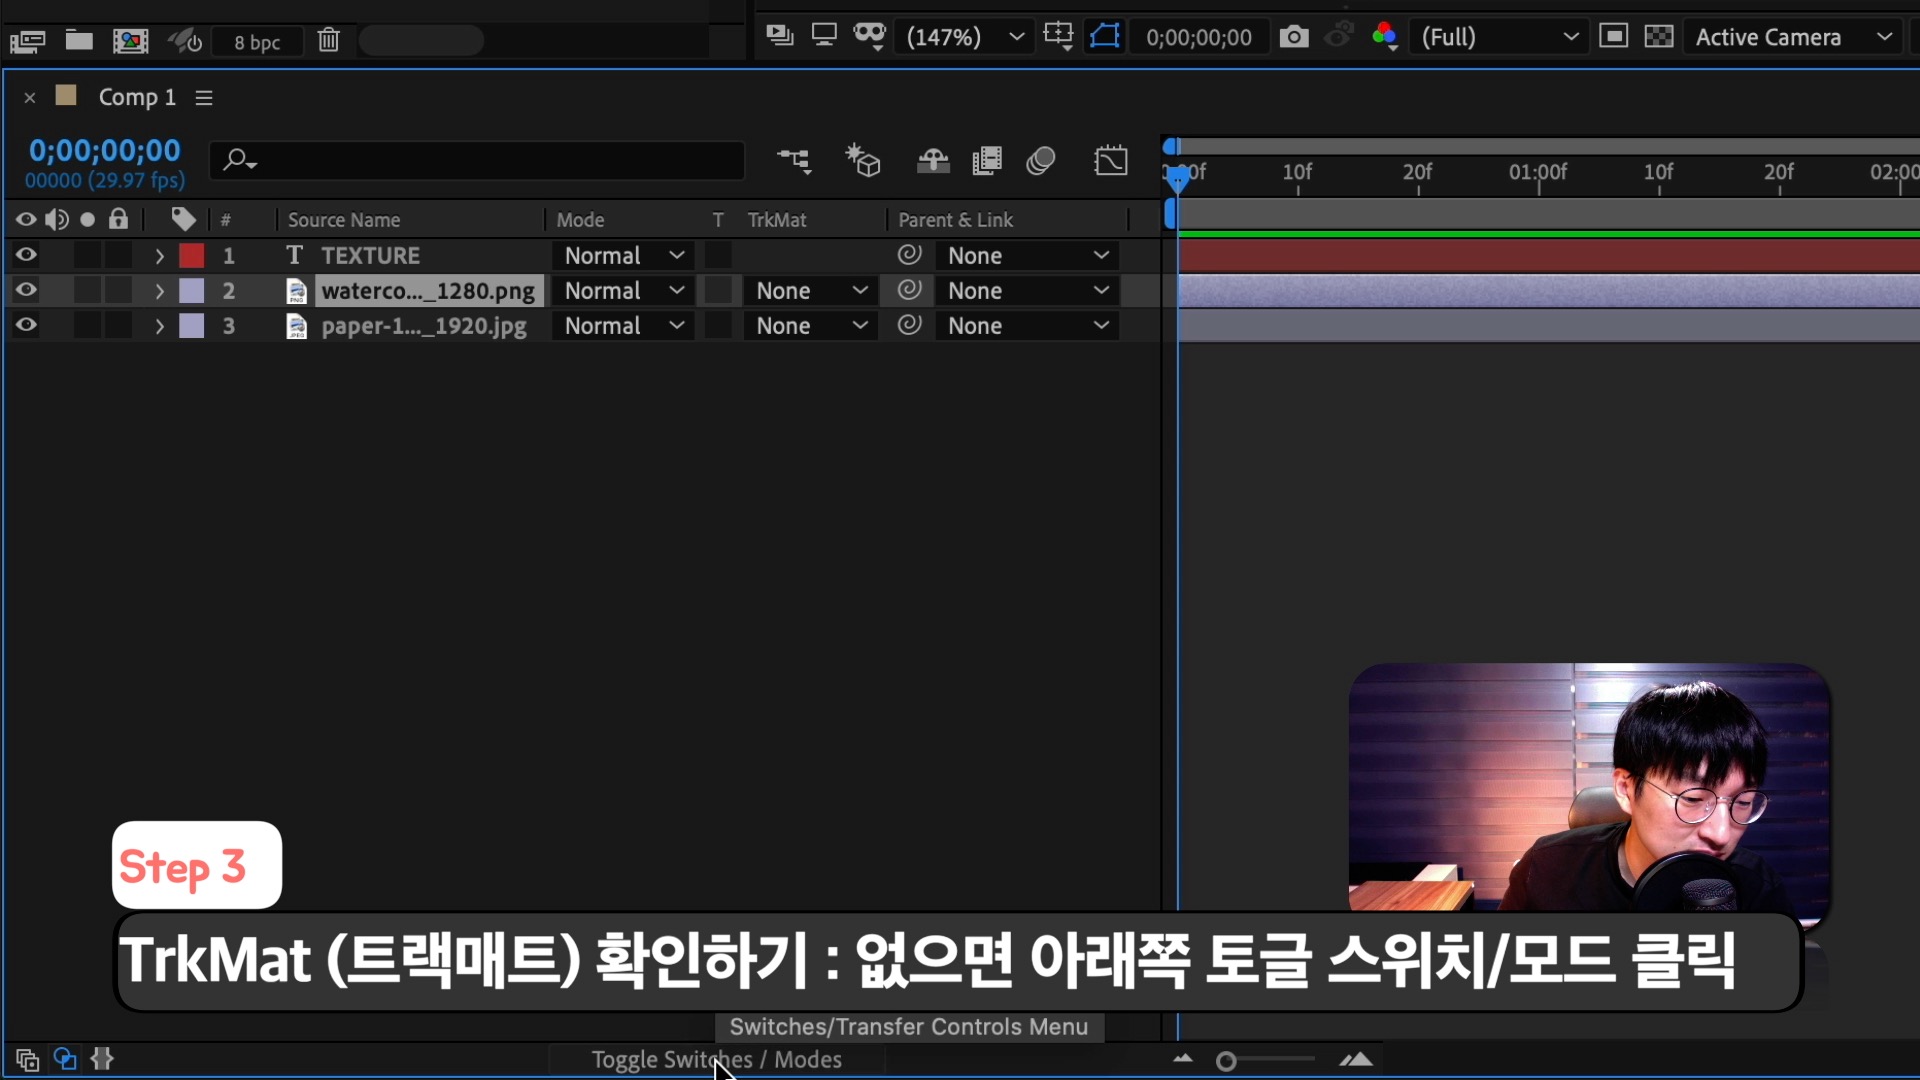
Task: Click Toggle Switches / Modes button
Action: coord(716,1059)
